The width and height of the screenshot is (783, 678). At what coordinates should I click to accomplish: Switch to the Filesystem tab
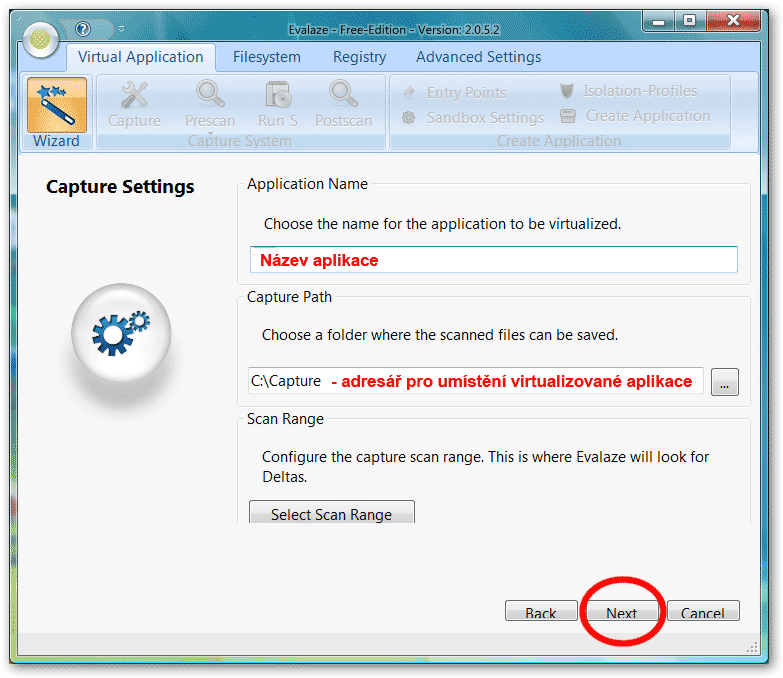[x=267, y=57]
